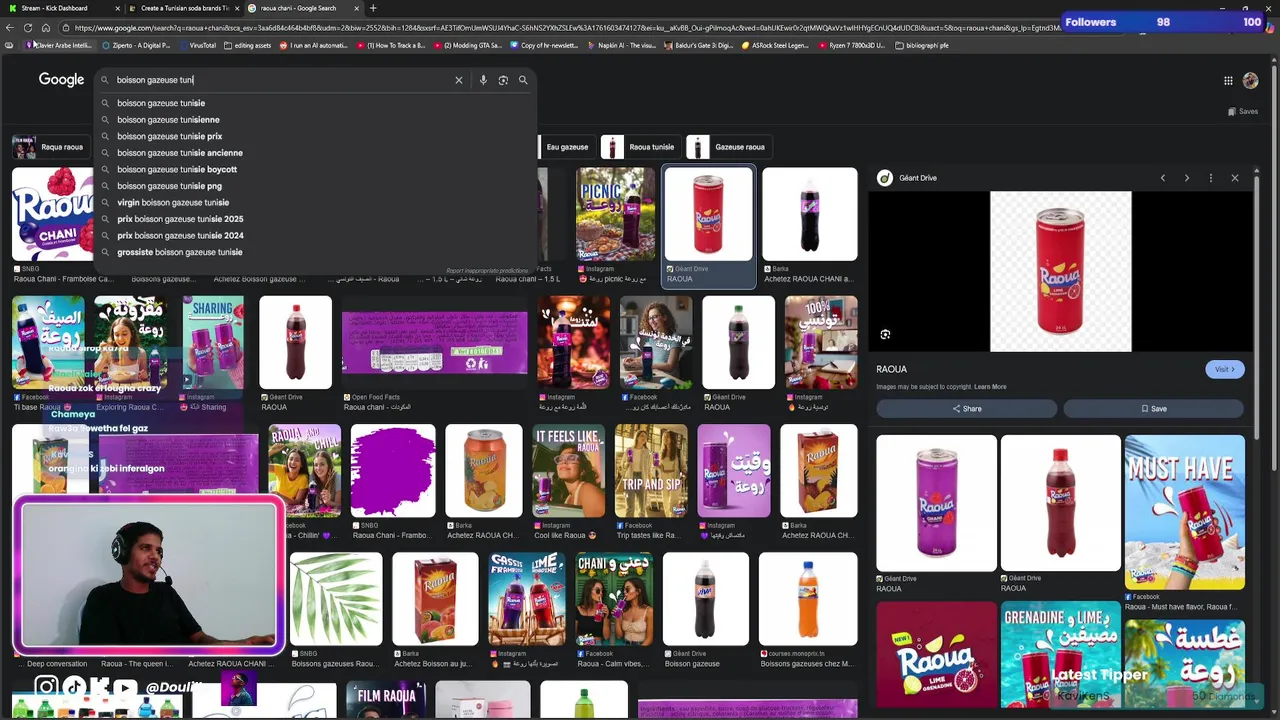Image resolution: width=1280 pixels, height=720 pixels.
Task: Click the Share button in preview
Action: point(966,408)
